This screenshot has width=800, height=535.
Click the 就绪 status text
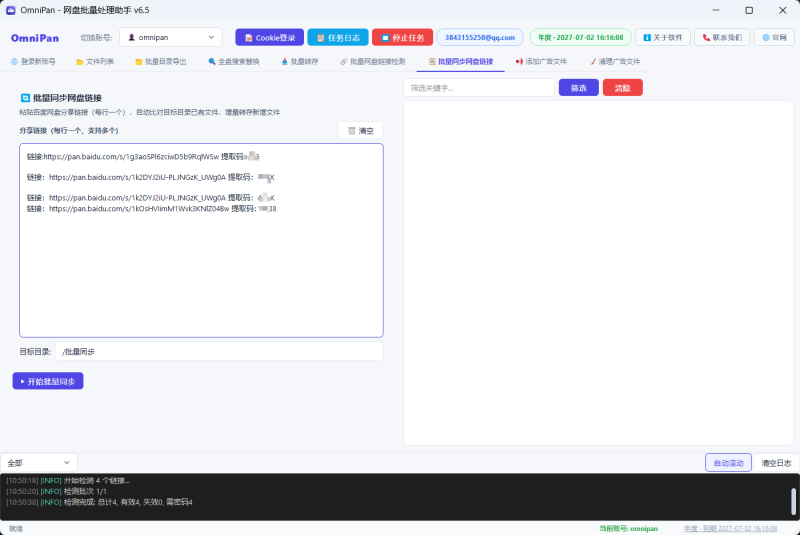pos(16,528)
